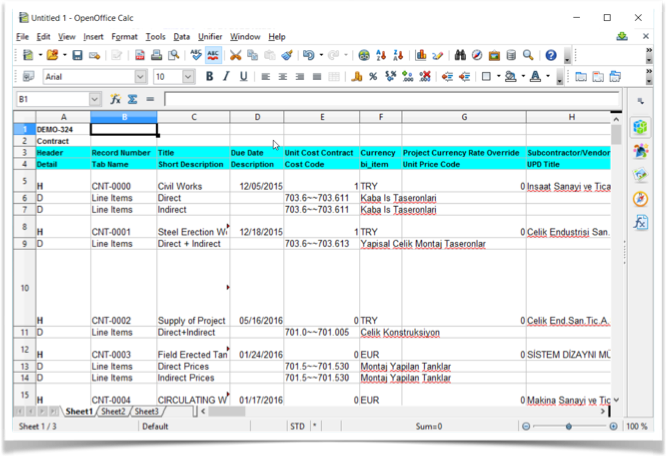666x456 pixels.
Task: Open the Navigator panel in sidebar
Action: [640, 199]
